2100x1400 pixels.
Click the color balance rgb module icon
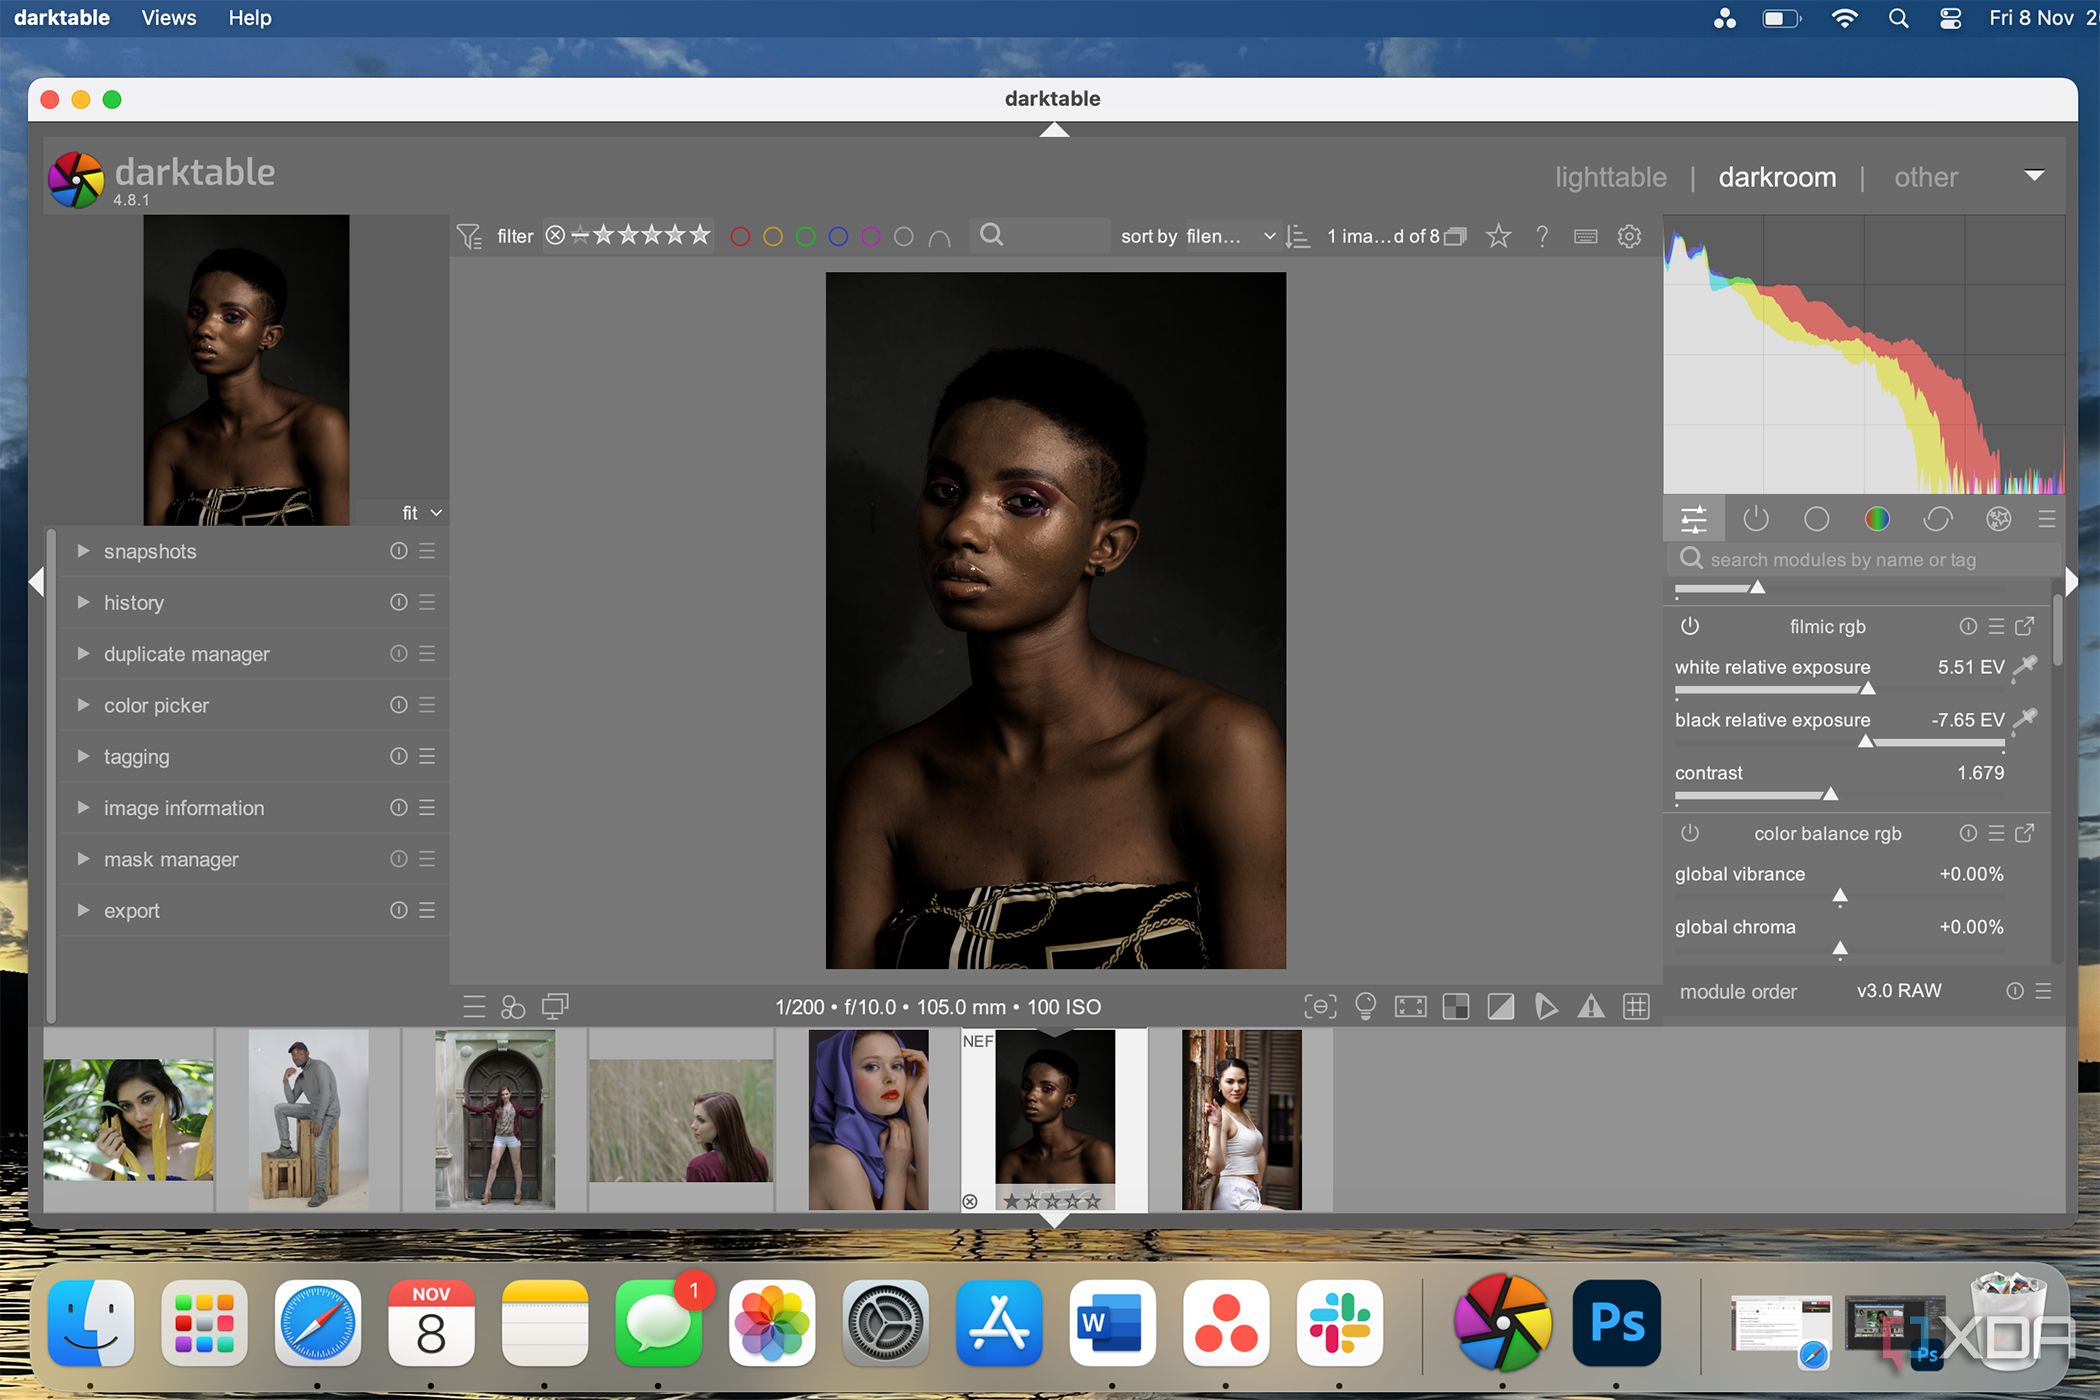pyautogui.click(x=1691, y=833)
